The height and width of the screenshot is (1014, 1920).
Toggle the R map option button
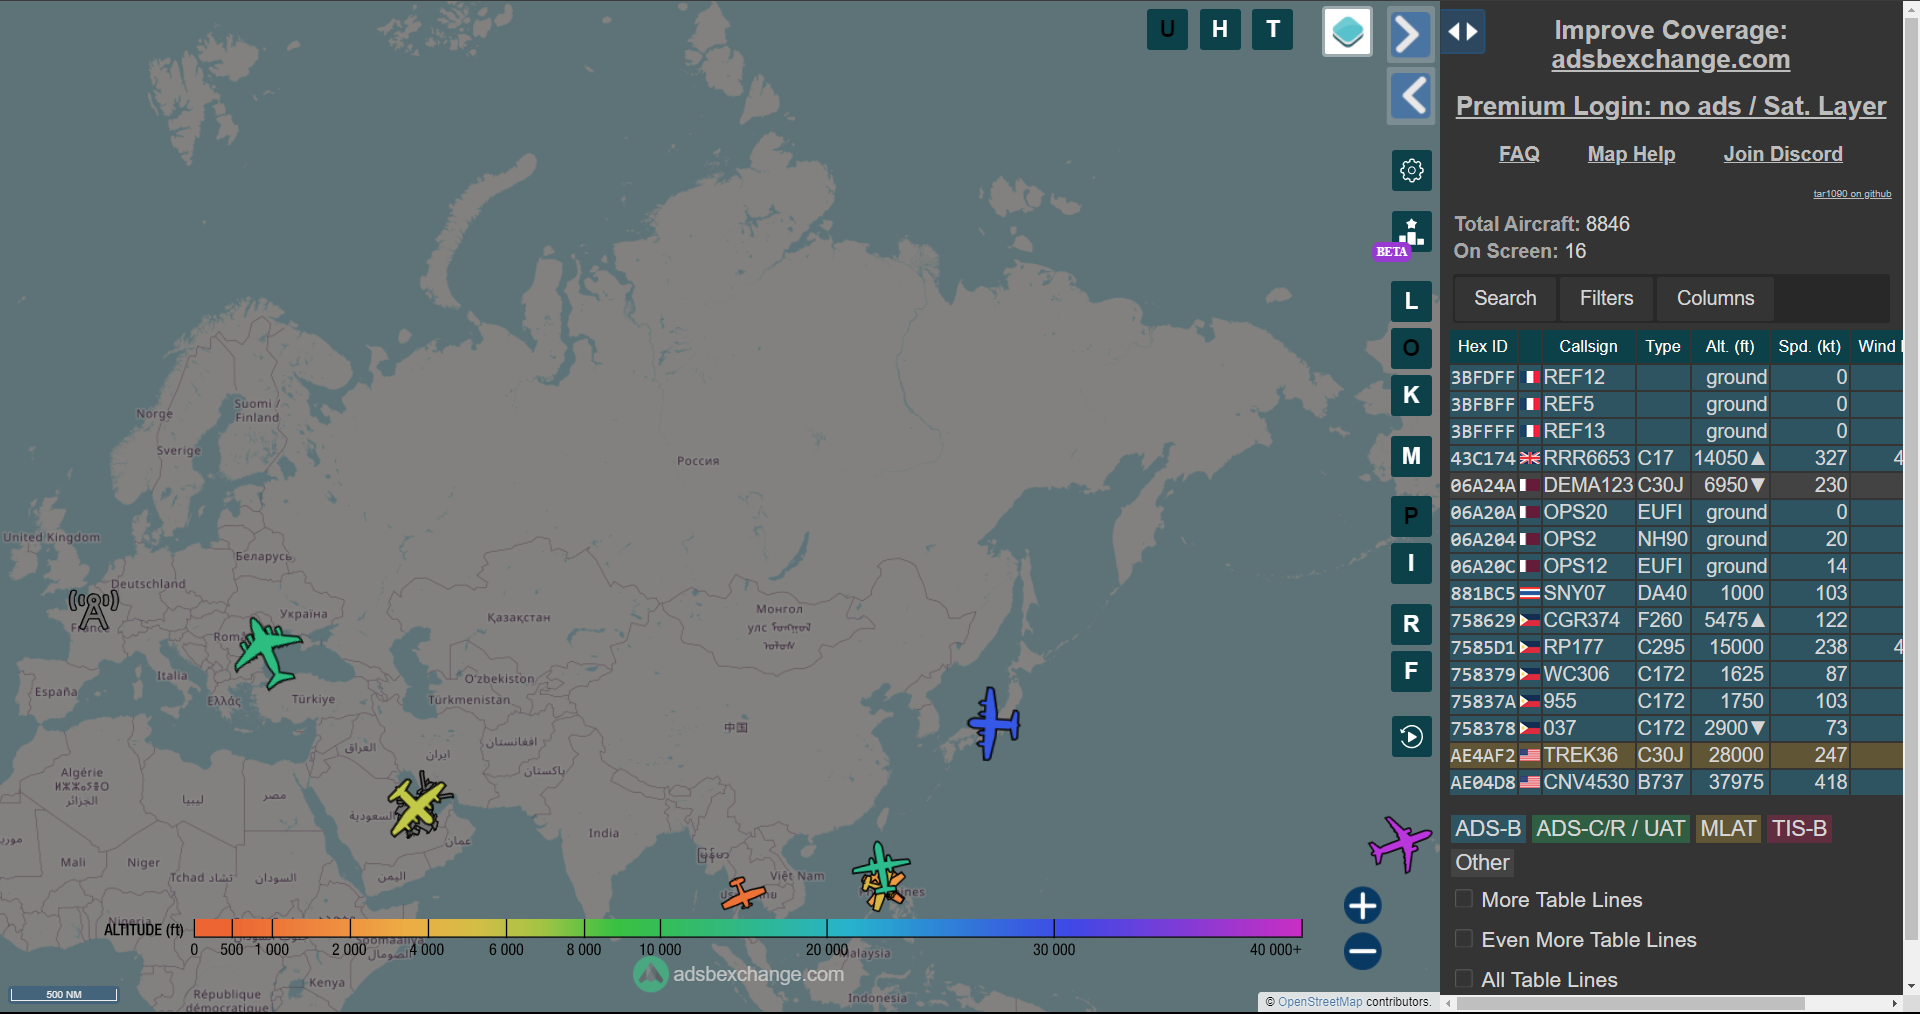pos(1411,624)
